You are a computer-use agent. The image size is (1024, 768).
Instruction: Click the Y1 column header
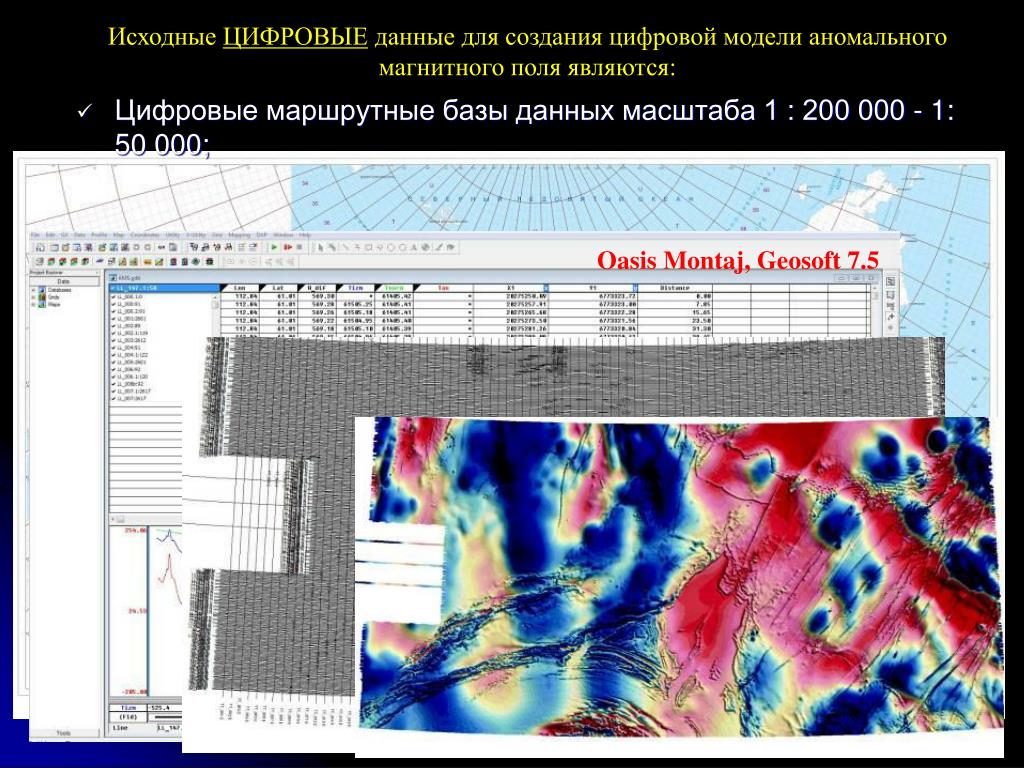593,288
